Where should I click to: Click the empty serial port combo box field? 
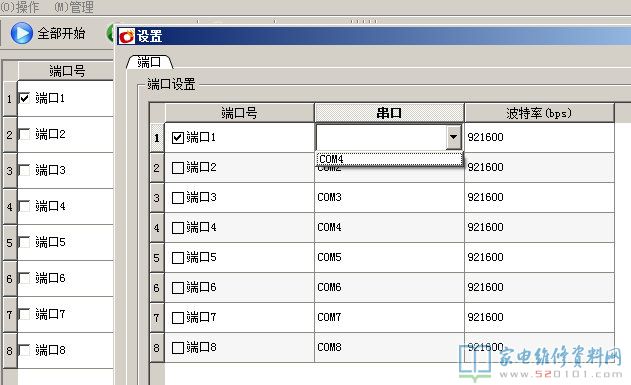point(381,137)
